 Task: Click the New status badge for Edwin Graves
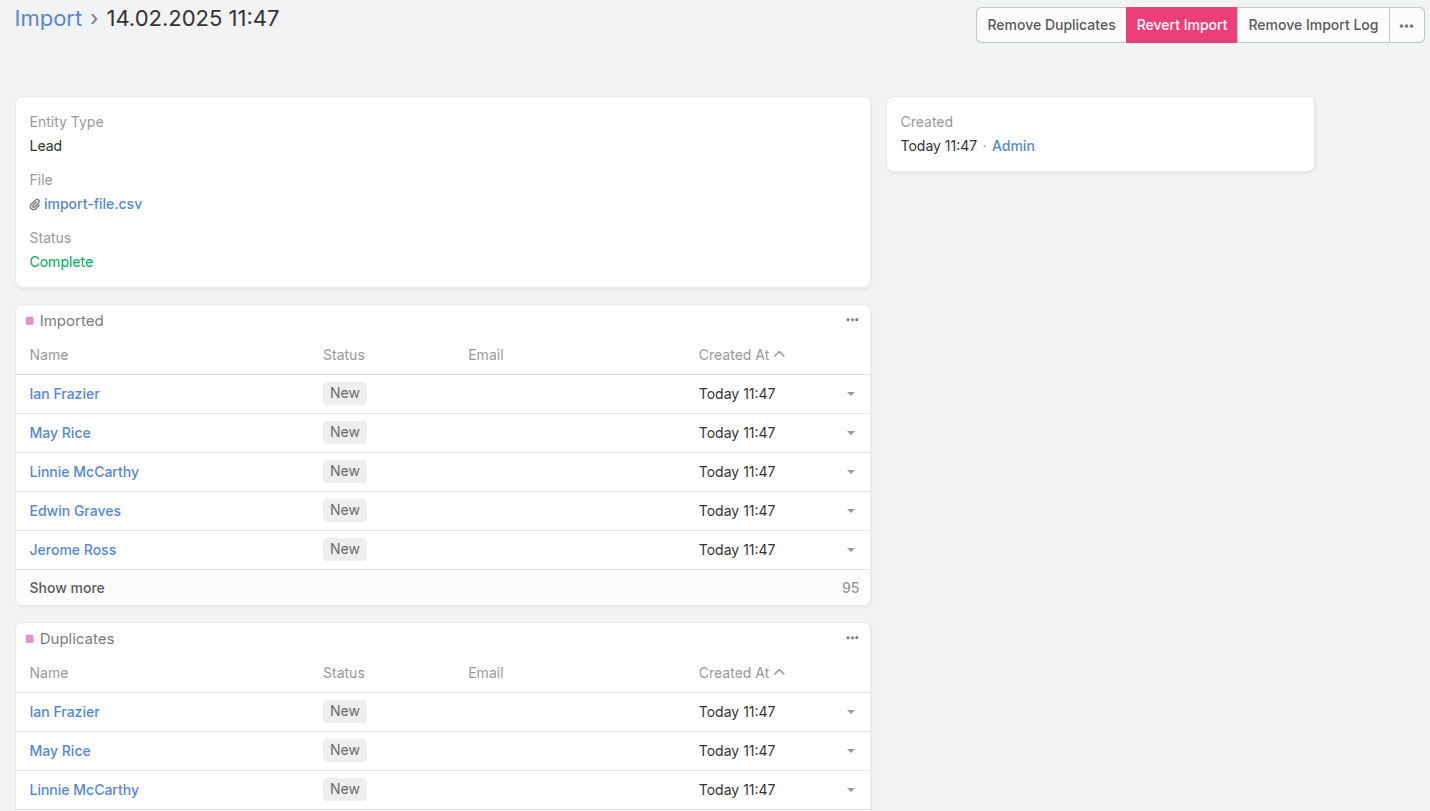click(345, 510)
